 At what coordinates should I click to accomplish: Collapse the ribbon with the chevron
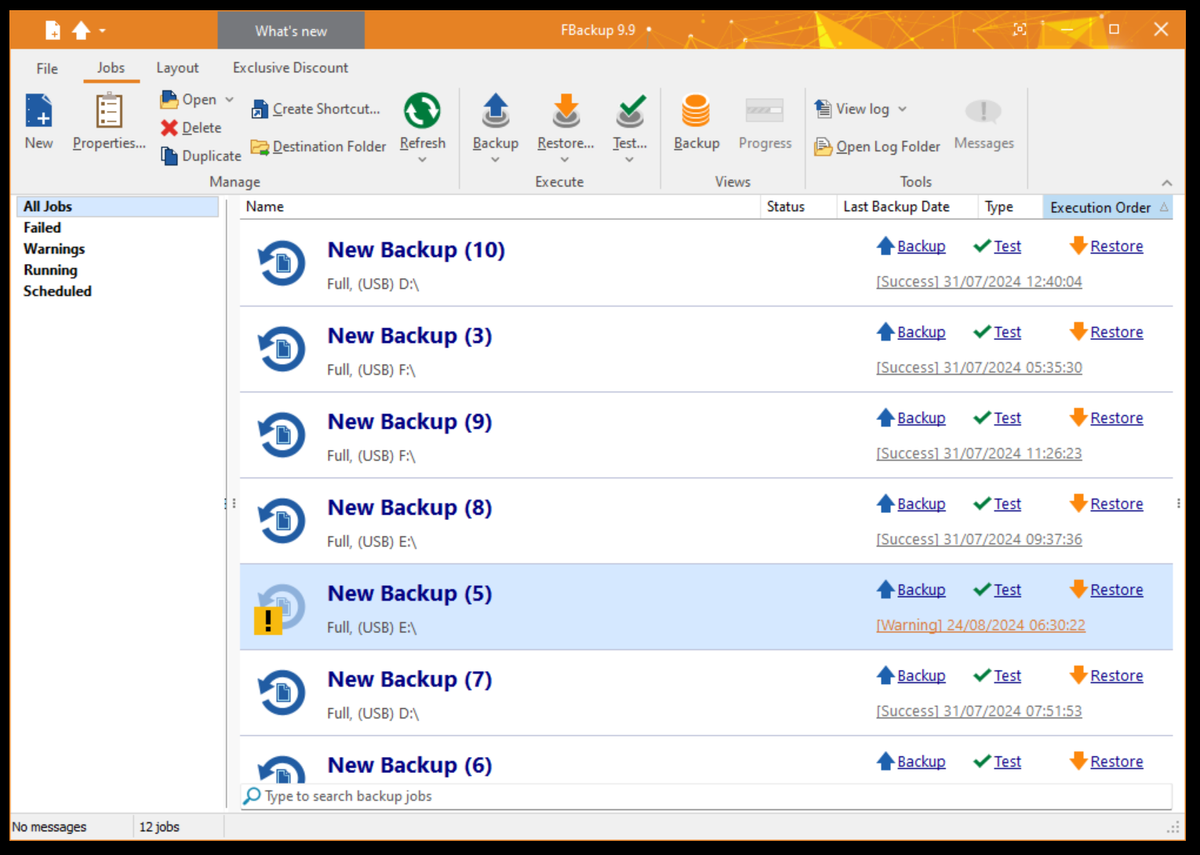(x=1166, y=182)
